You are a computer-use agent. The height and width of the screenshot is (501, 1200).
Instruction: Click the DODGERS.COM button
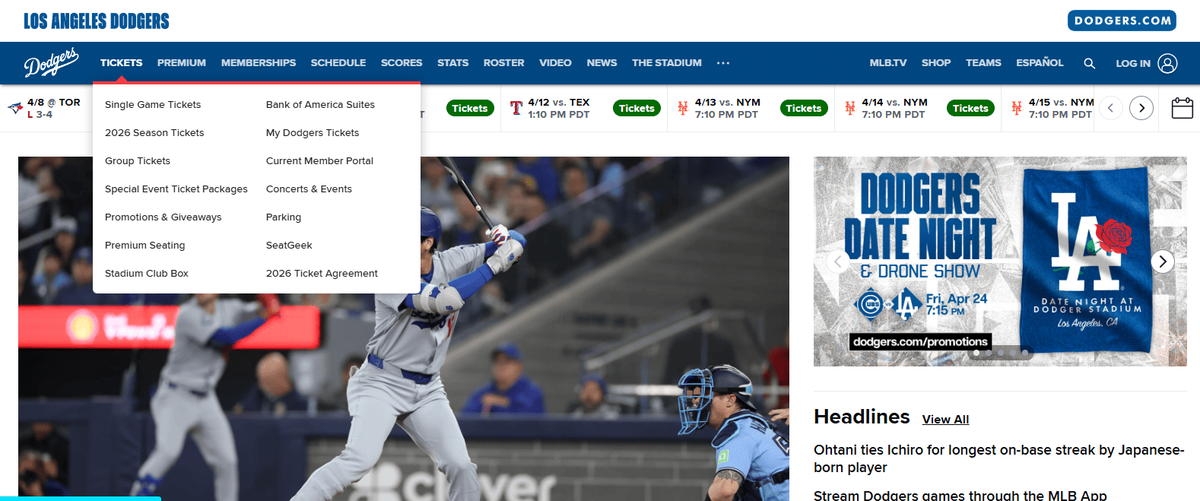1122,20
